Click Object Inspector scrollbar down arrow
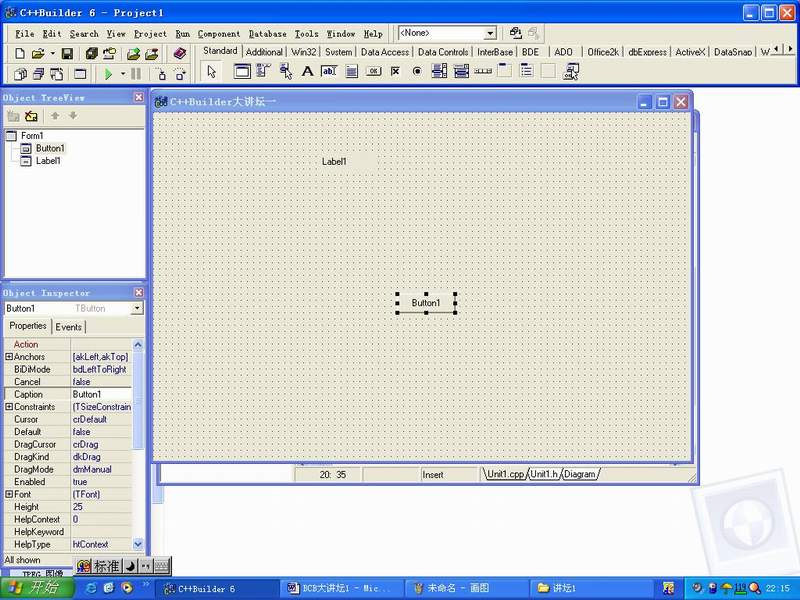800x600 pixels. pos(138,544)
